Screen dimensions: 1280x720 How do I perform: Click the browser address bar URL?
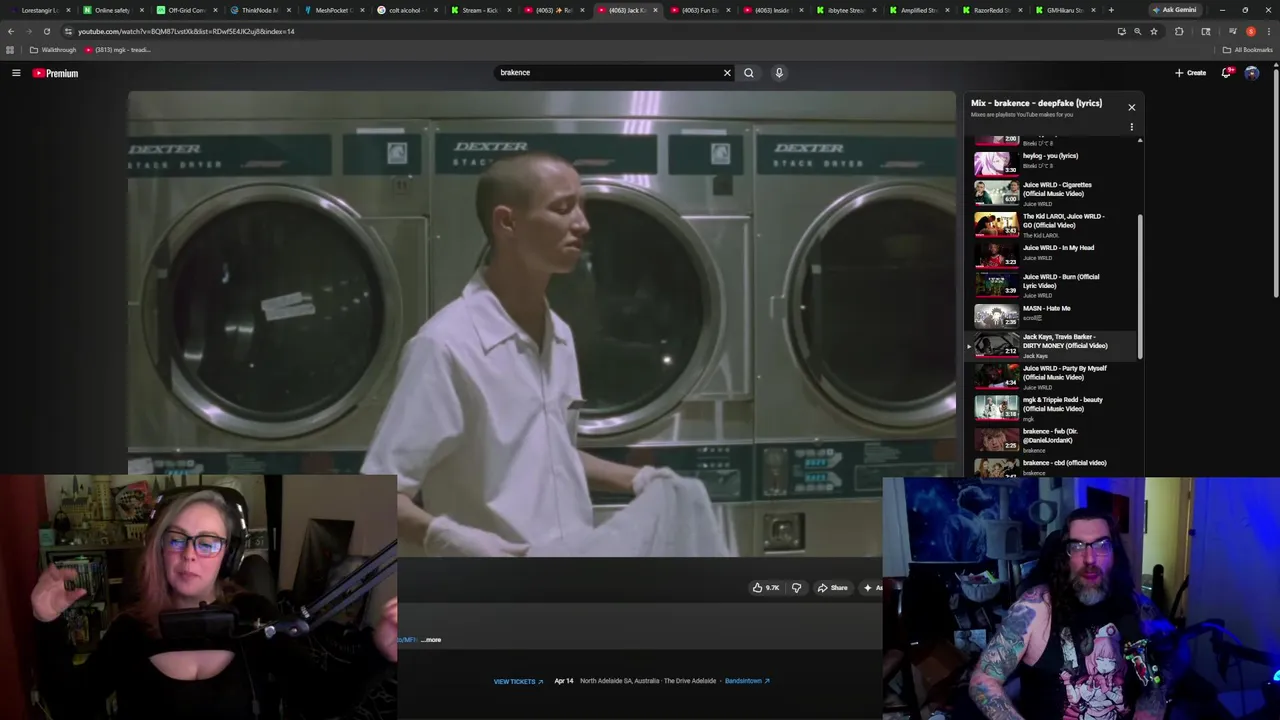click(186, 31)
